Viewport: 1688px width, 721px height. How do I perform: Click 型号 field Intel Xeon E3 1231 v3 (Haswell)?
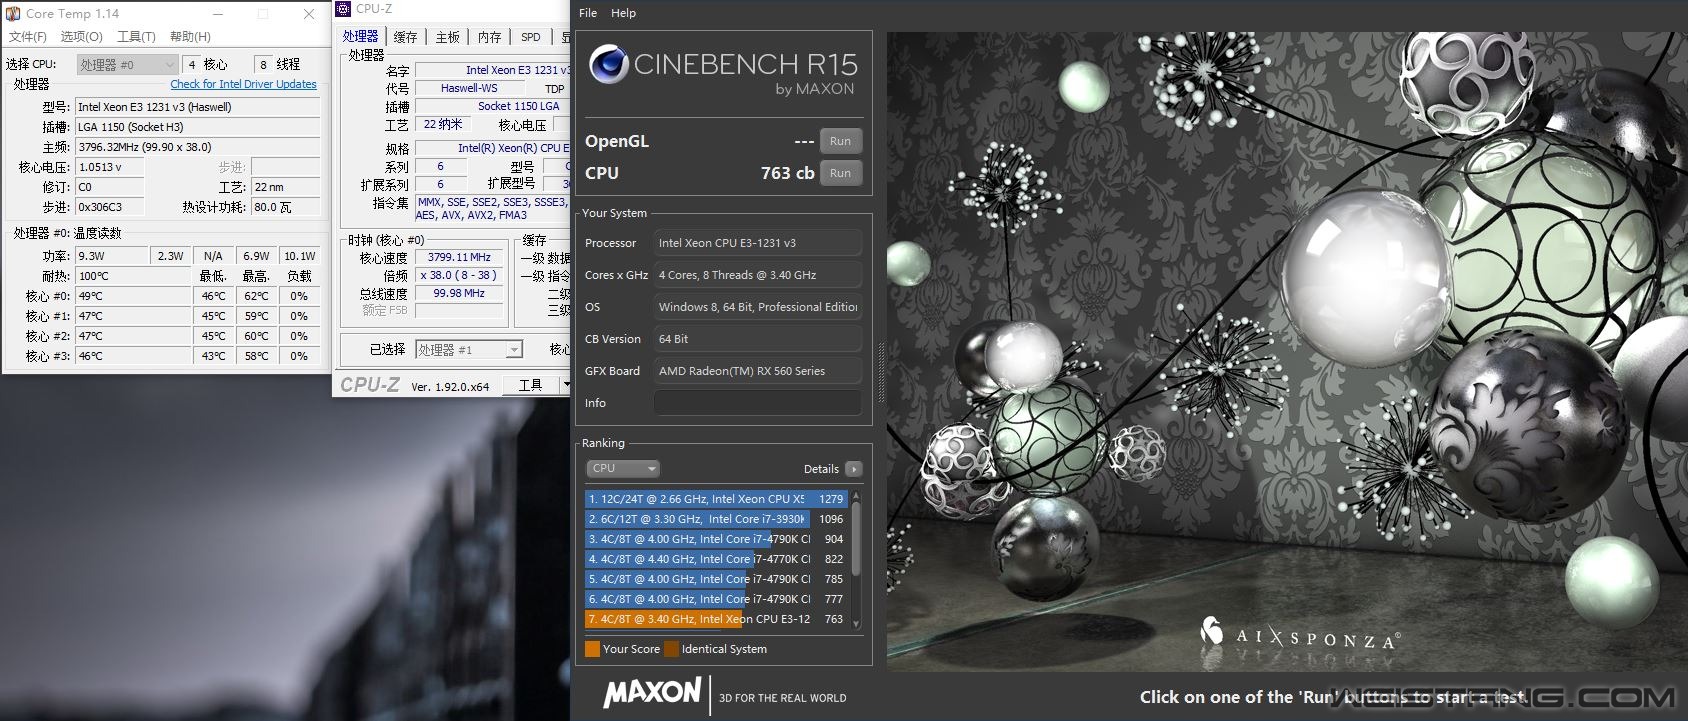click(198, 107)
